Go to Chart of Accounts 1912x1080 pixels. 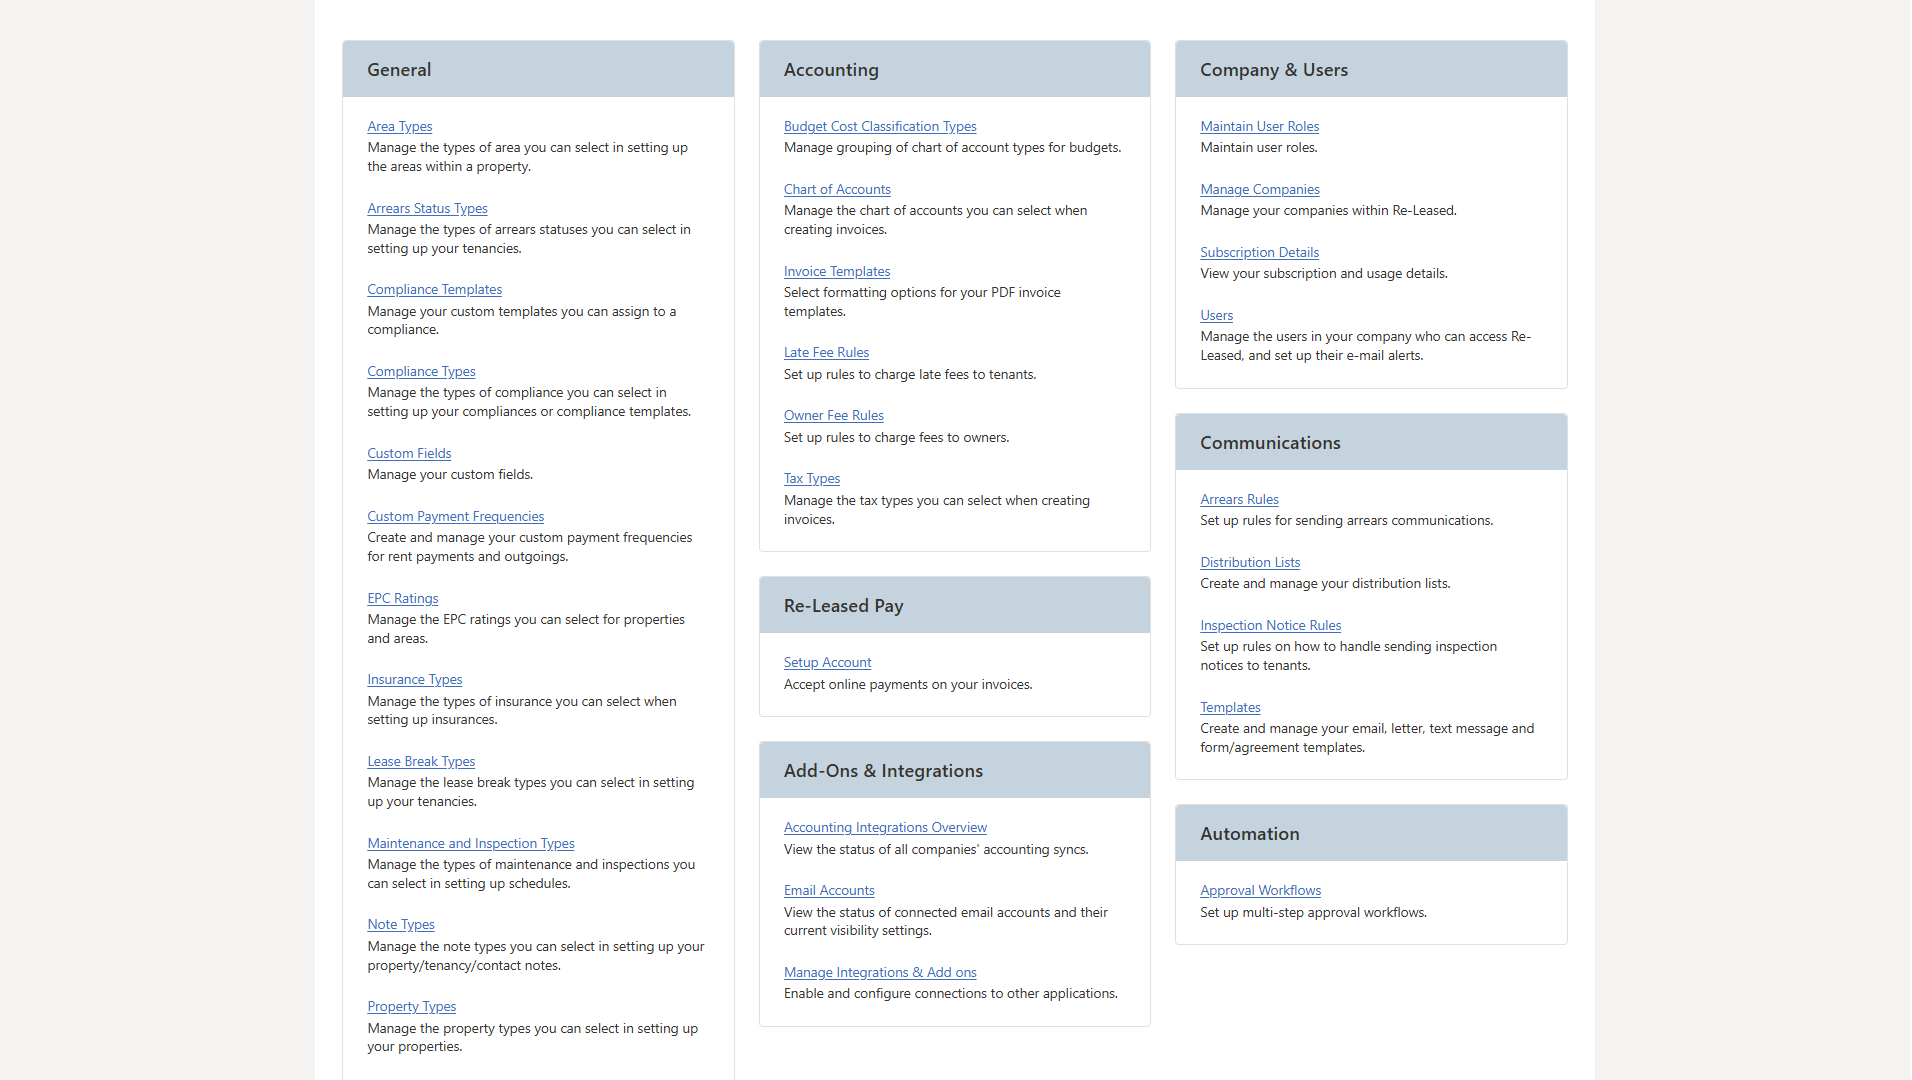click(x=837, y=189)
